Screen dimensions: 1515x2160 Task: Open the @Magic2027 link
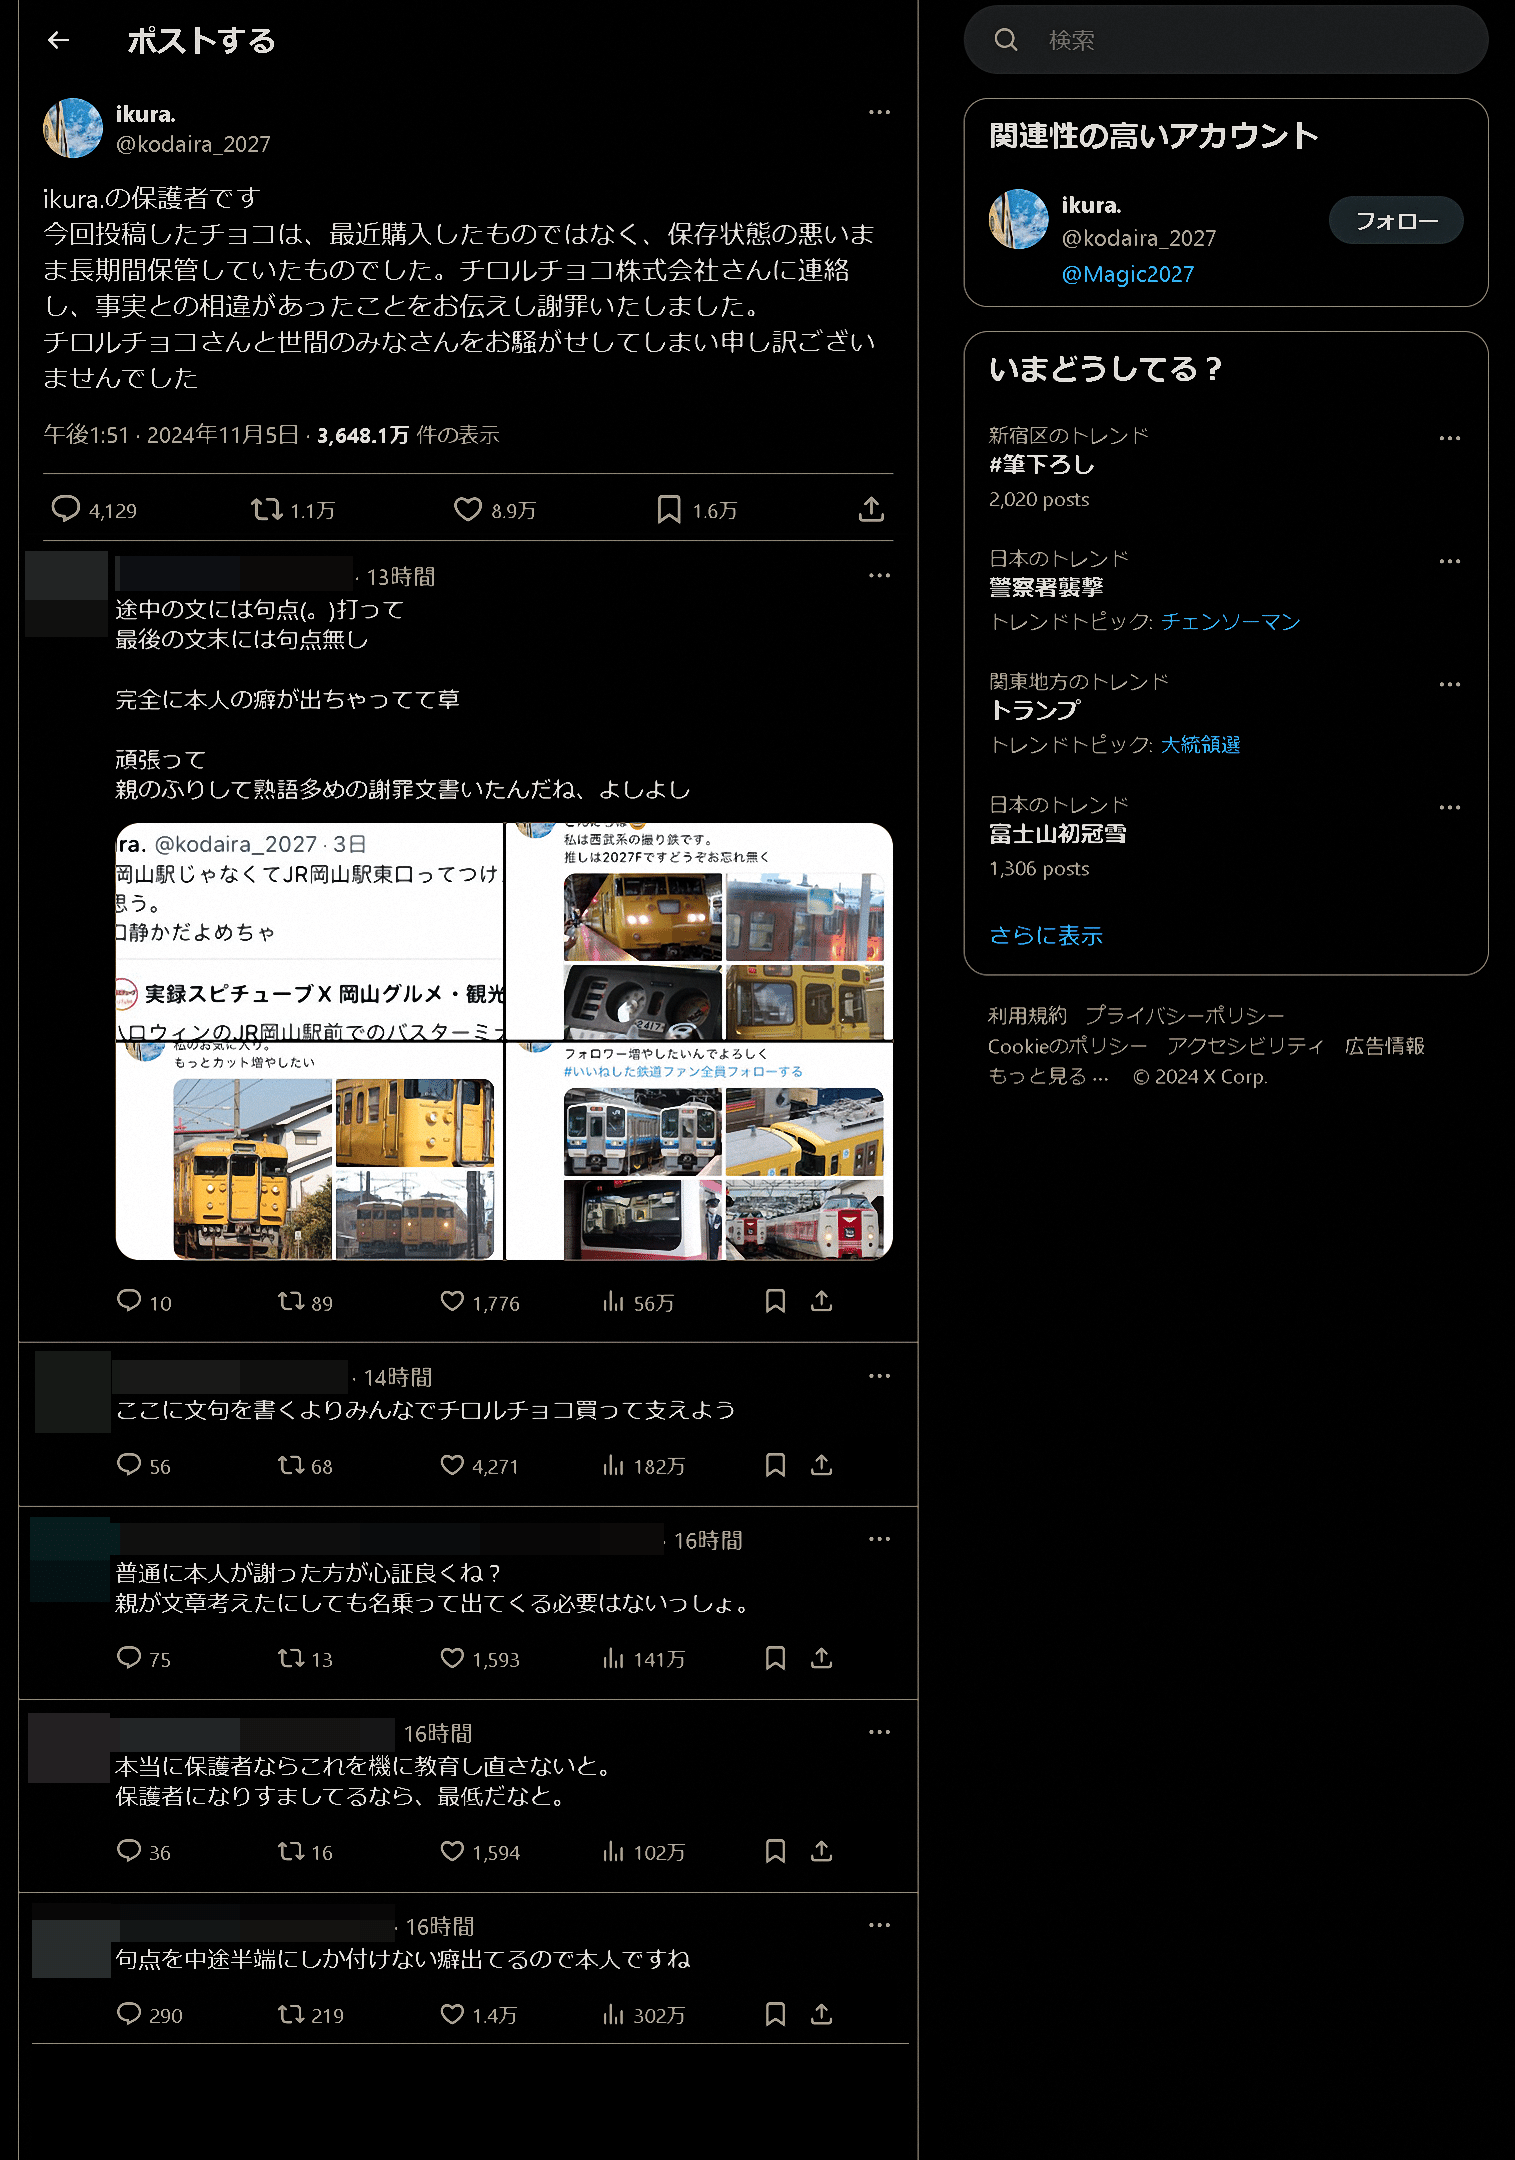click(1128, 274)
